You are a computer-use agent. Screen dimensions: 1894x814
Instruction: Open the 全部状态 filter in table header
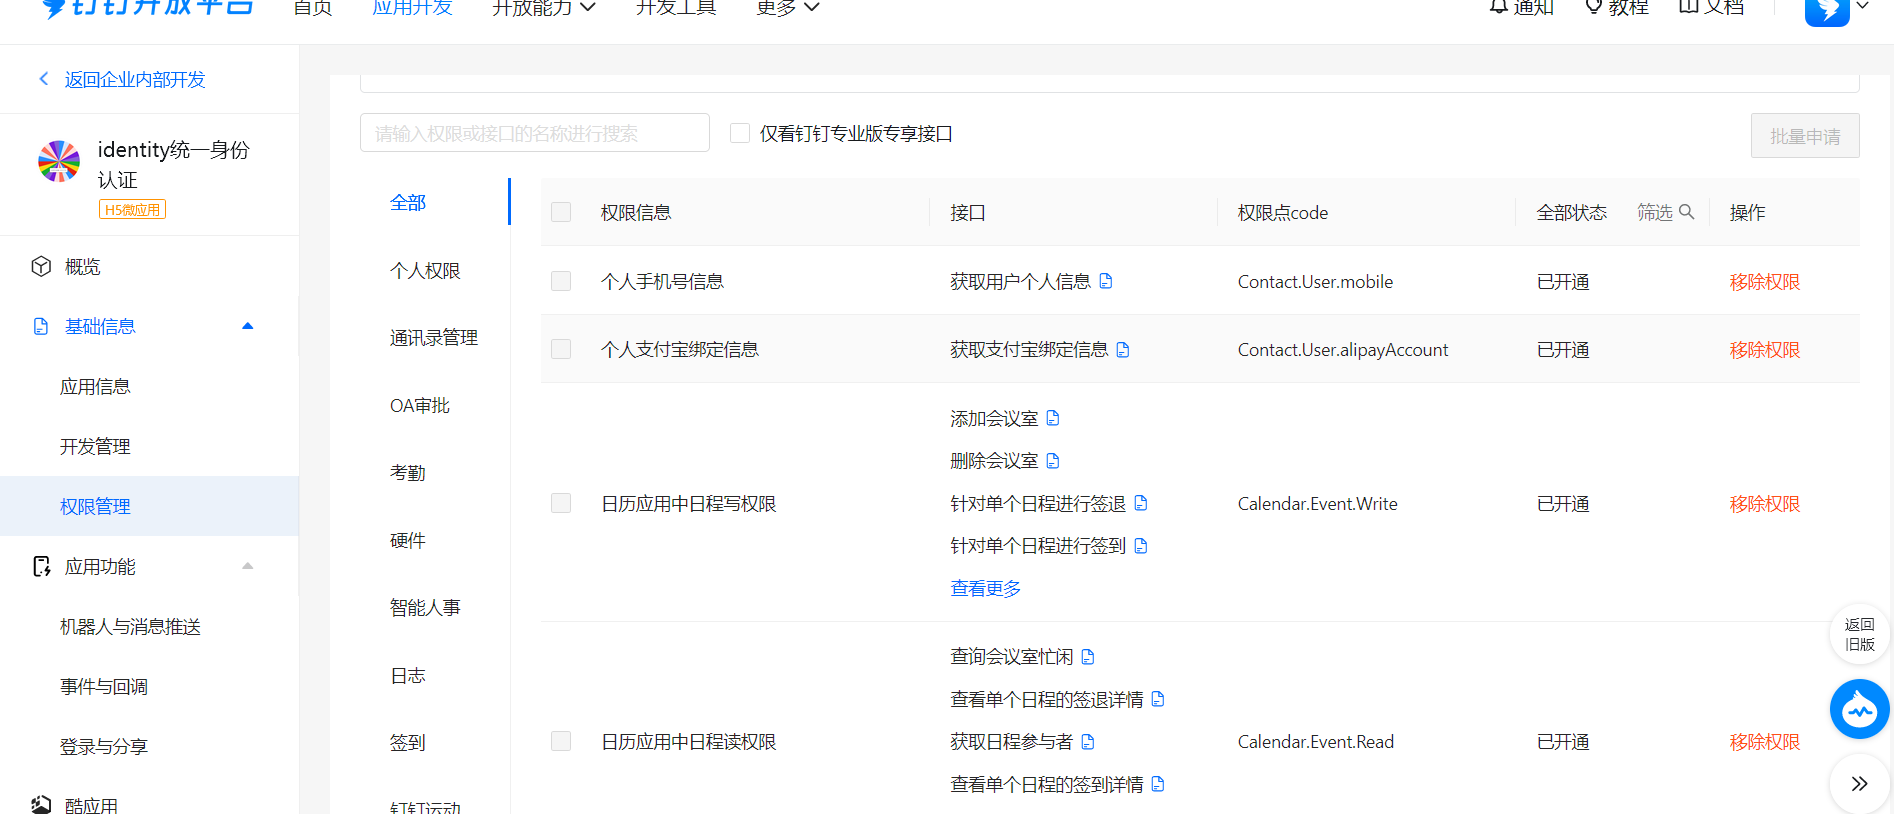(1571, 212)
